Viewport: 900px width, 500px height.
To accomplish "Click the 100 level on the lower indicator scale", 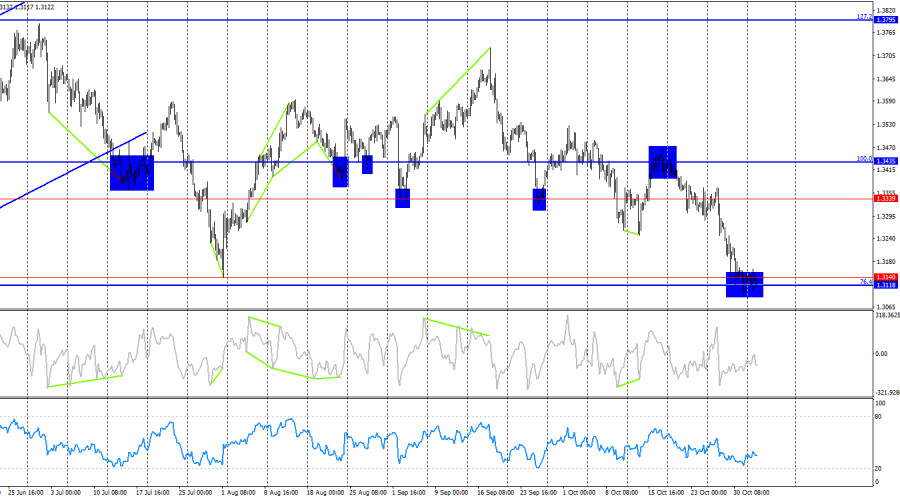I will (x=880, y=404).
